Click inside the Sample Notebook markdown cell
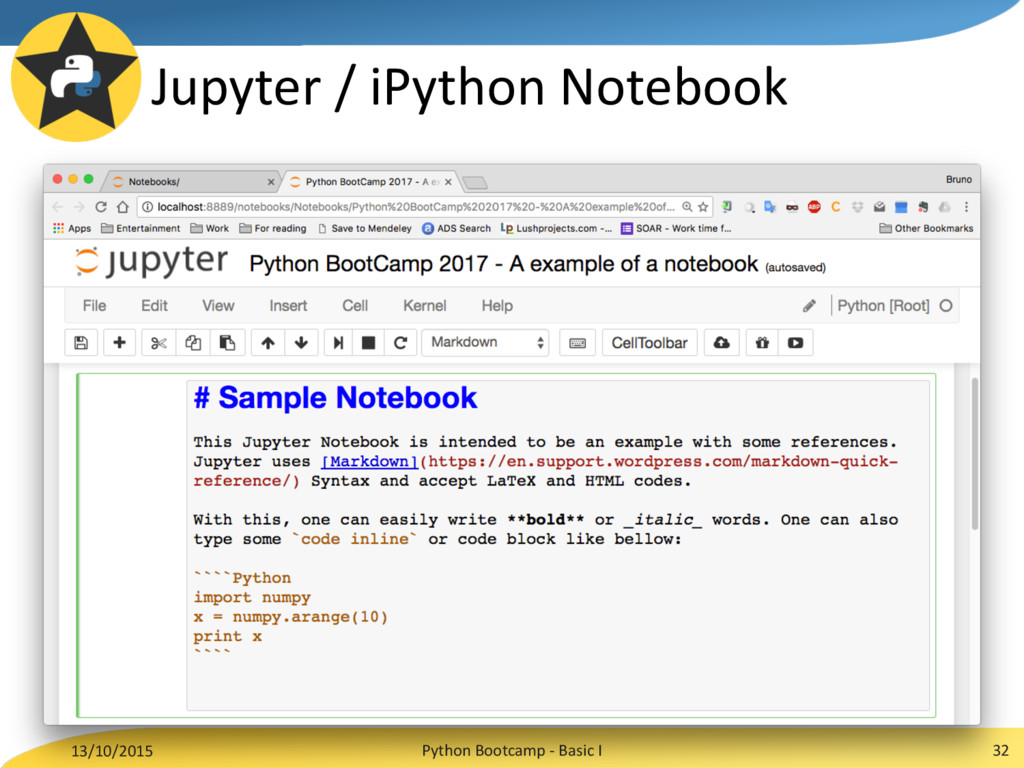 (558, 545)
